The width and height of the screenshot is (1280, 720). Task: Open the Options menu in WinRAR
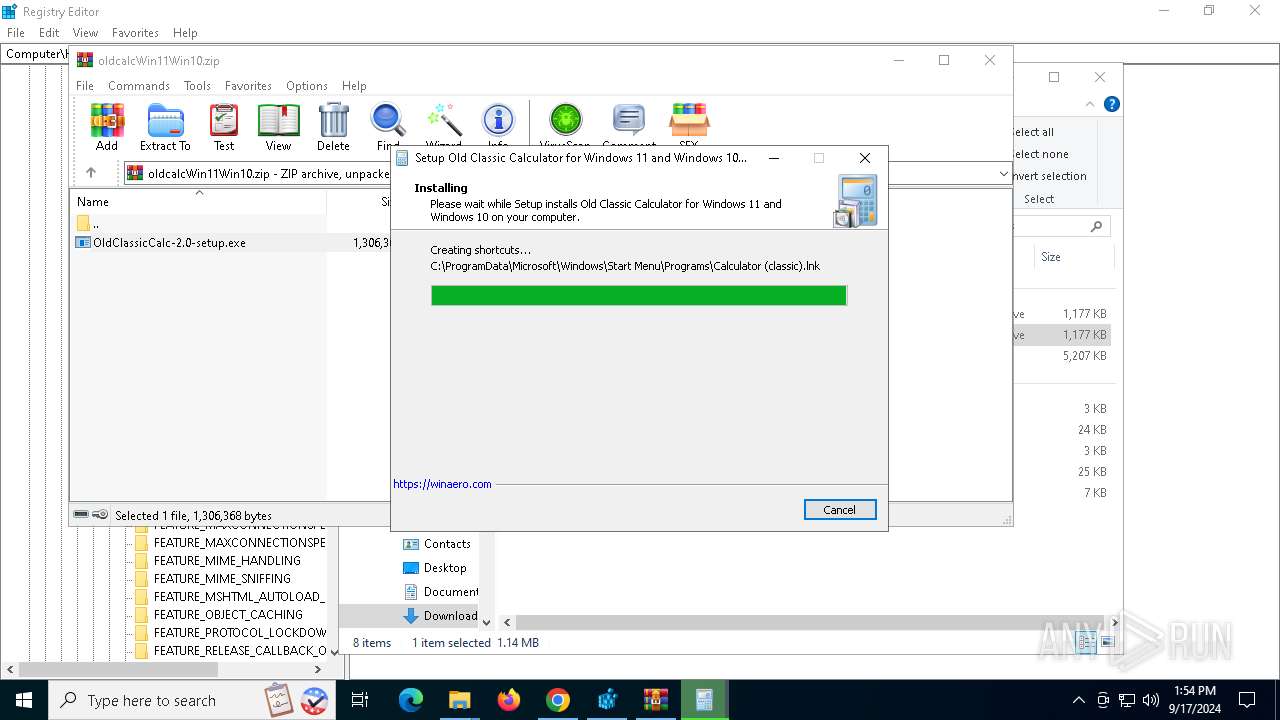point(307,86)
